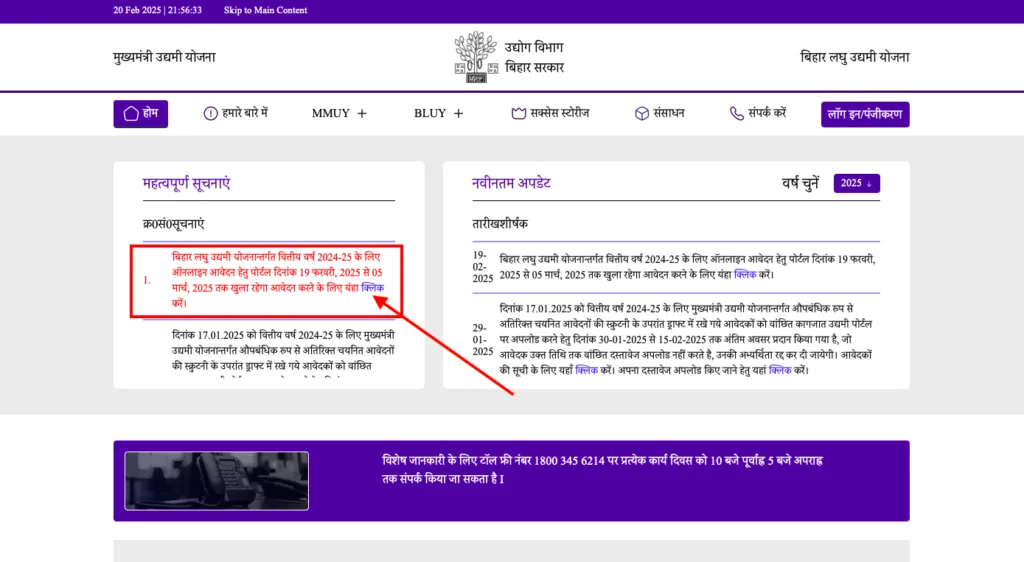Image resolution: width=1024 pixels, height=562 pixels.
Task: Click the Bihar government tree emblem logo
Action: (476, 57)
